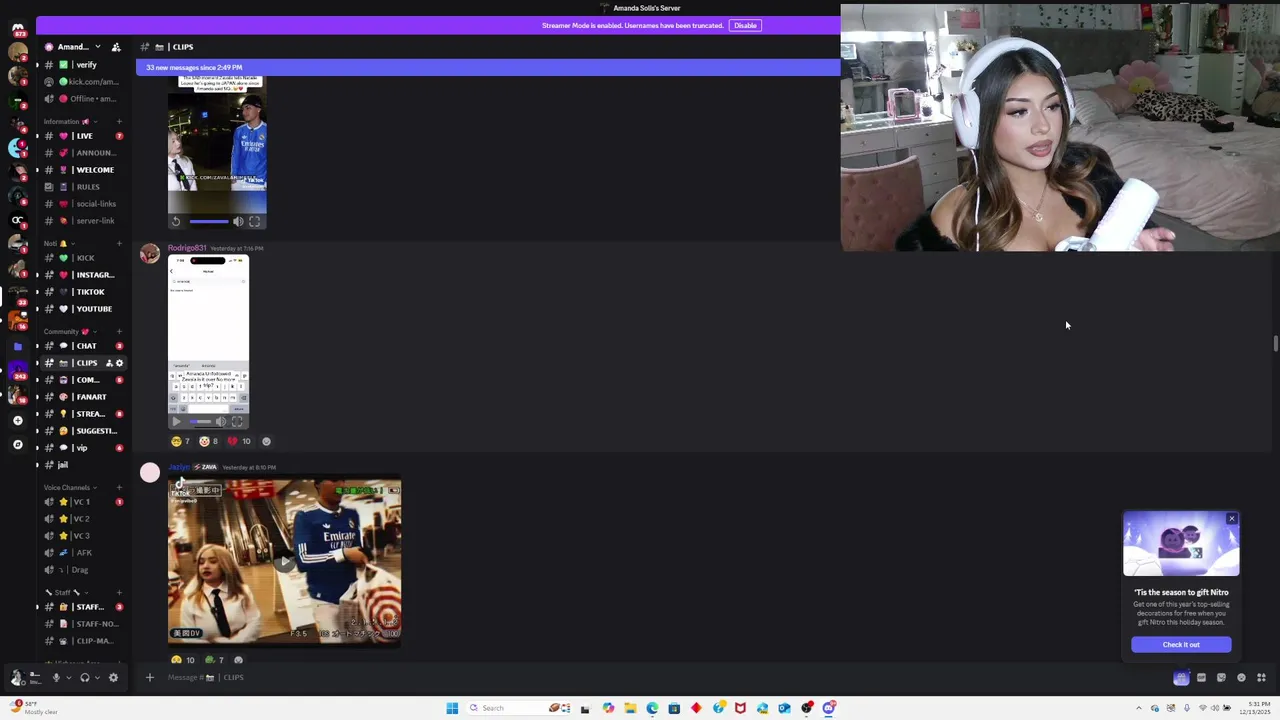Open the LIVE channel
Viewport: 1280px width, 720px height.
tap(82, 136)
